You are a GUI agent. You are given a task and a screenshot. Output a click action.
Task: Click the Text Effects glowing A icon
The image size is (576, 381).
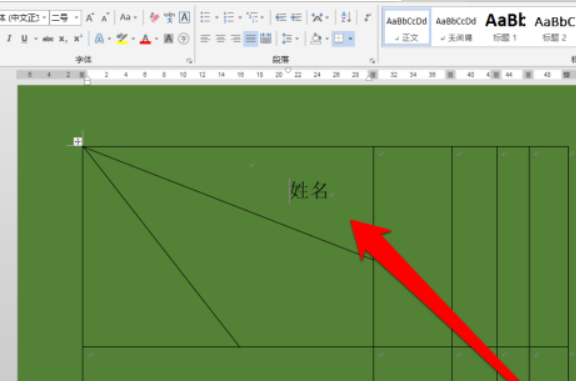pos(99,39)
